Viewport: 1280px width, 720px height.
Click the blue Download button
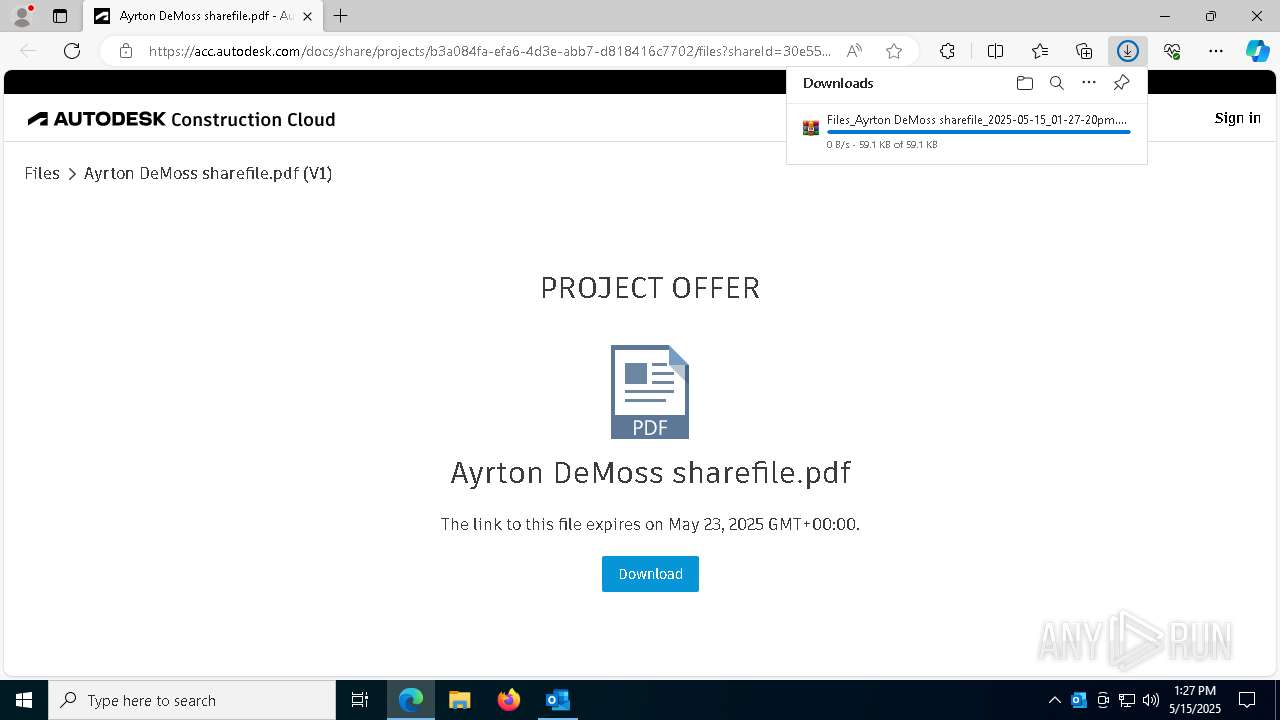tap(650, 574)
